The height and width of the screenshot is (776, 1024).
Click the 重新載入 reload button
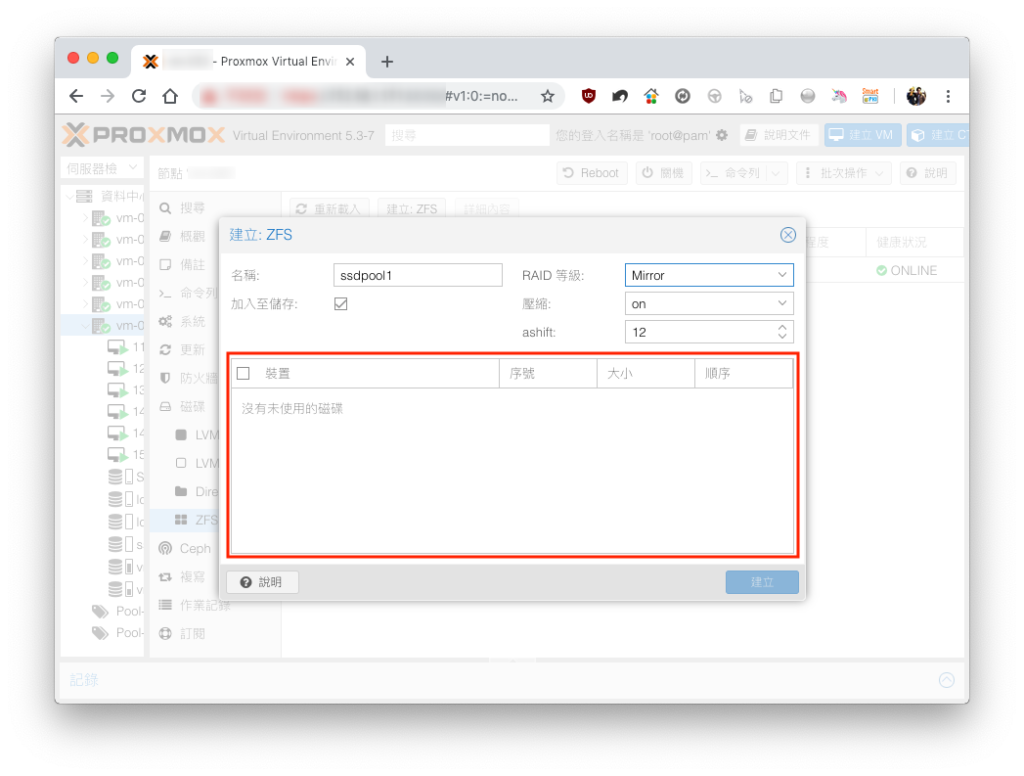click(x=329, y=209)
